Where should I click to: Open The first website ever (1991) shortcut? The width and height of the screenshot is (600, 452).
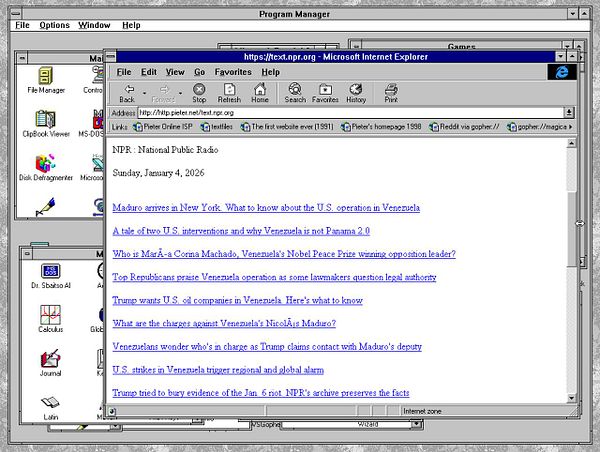tap(287, 127)
